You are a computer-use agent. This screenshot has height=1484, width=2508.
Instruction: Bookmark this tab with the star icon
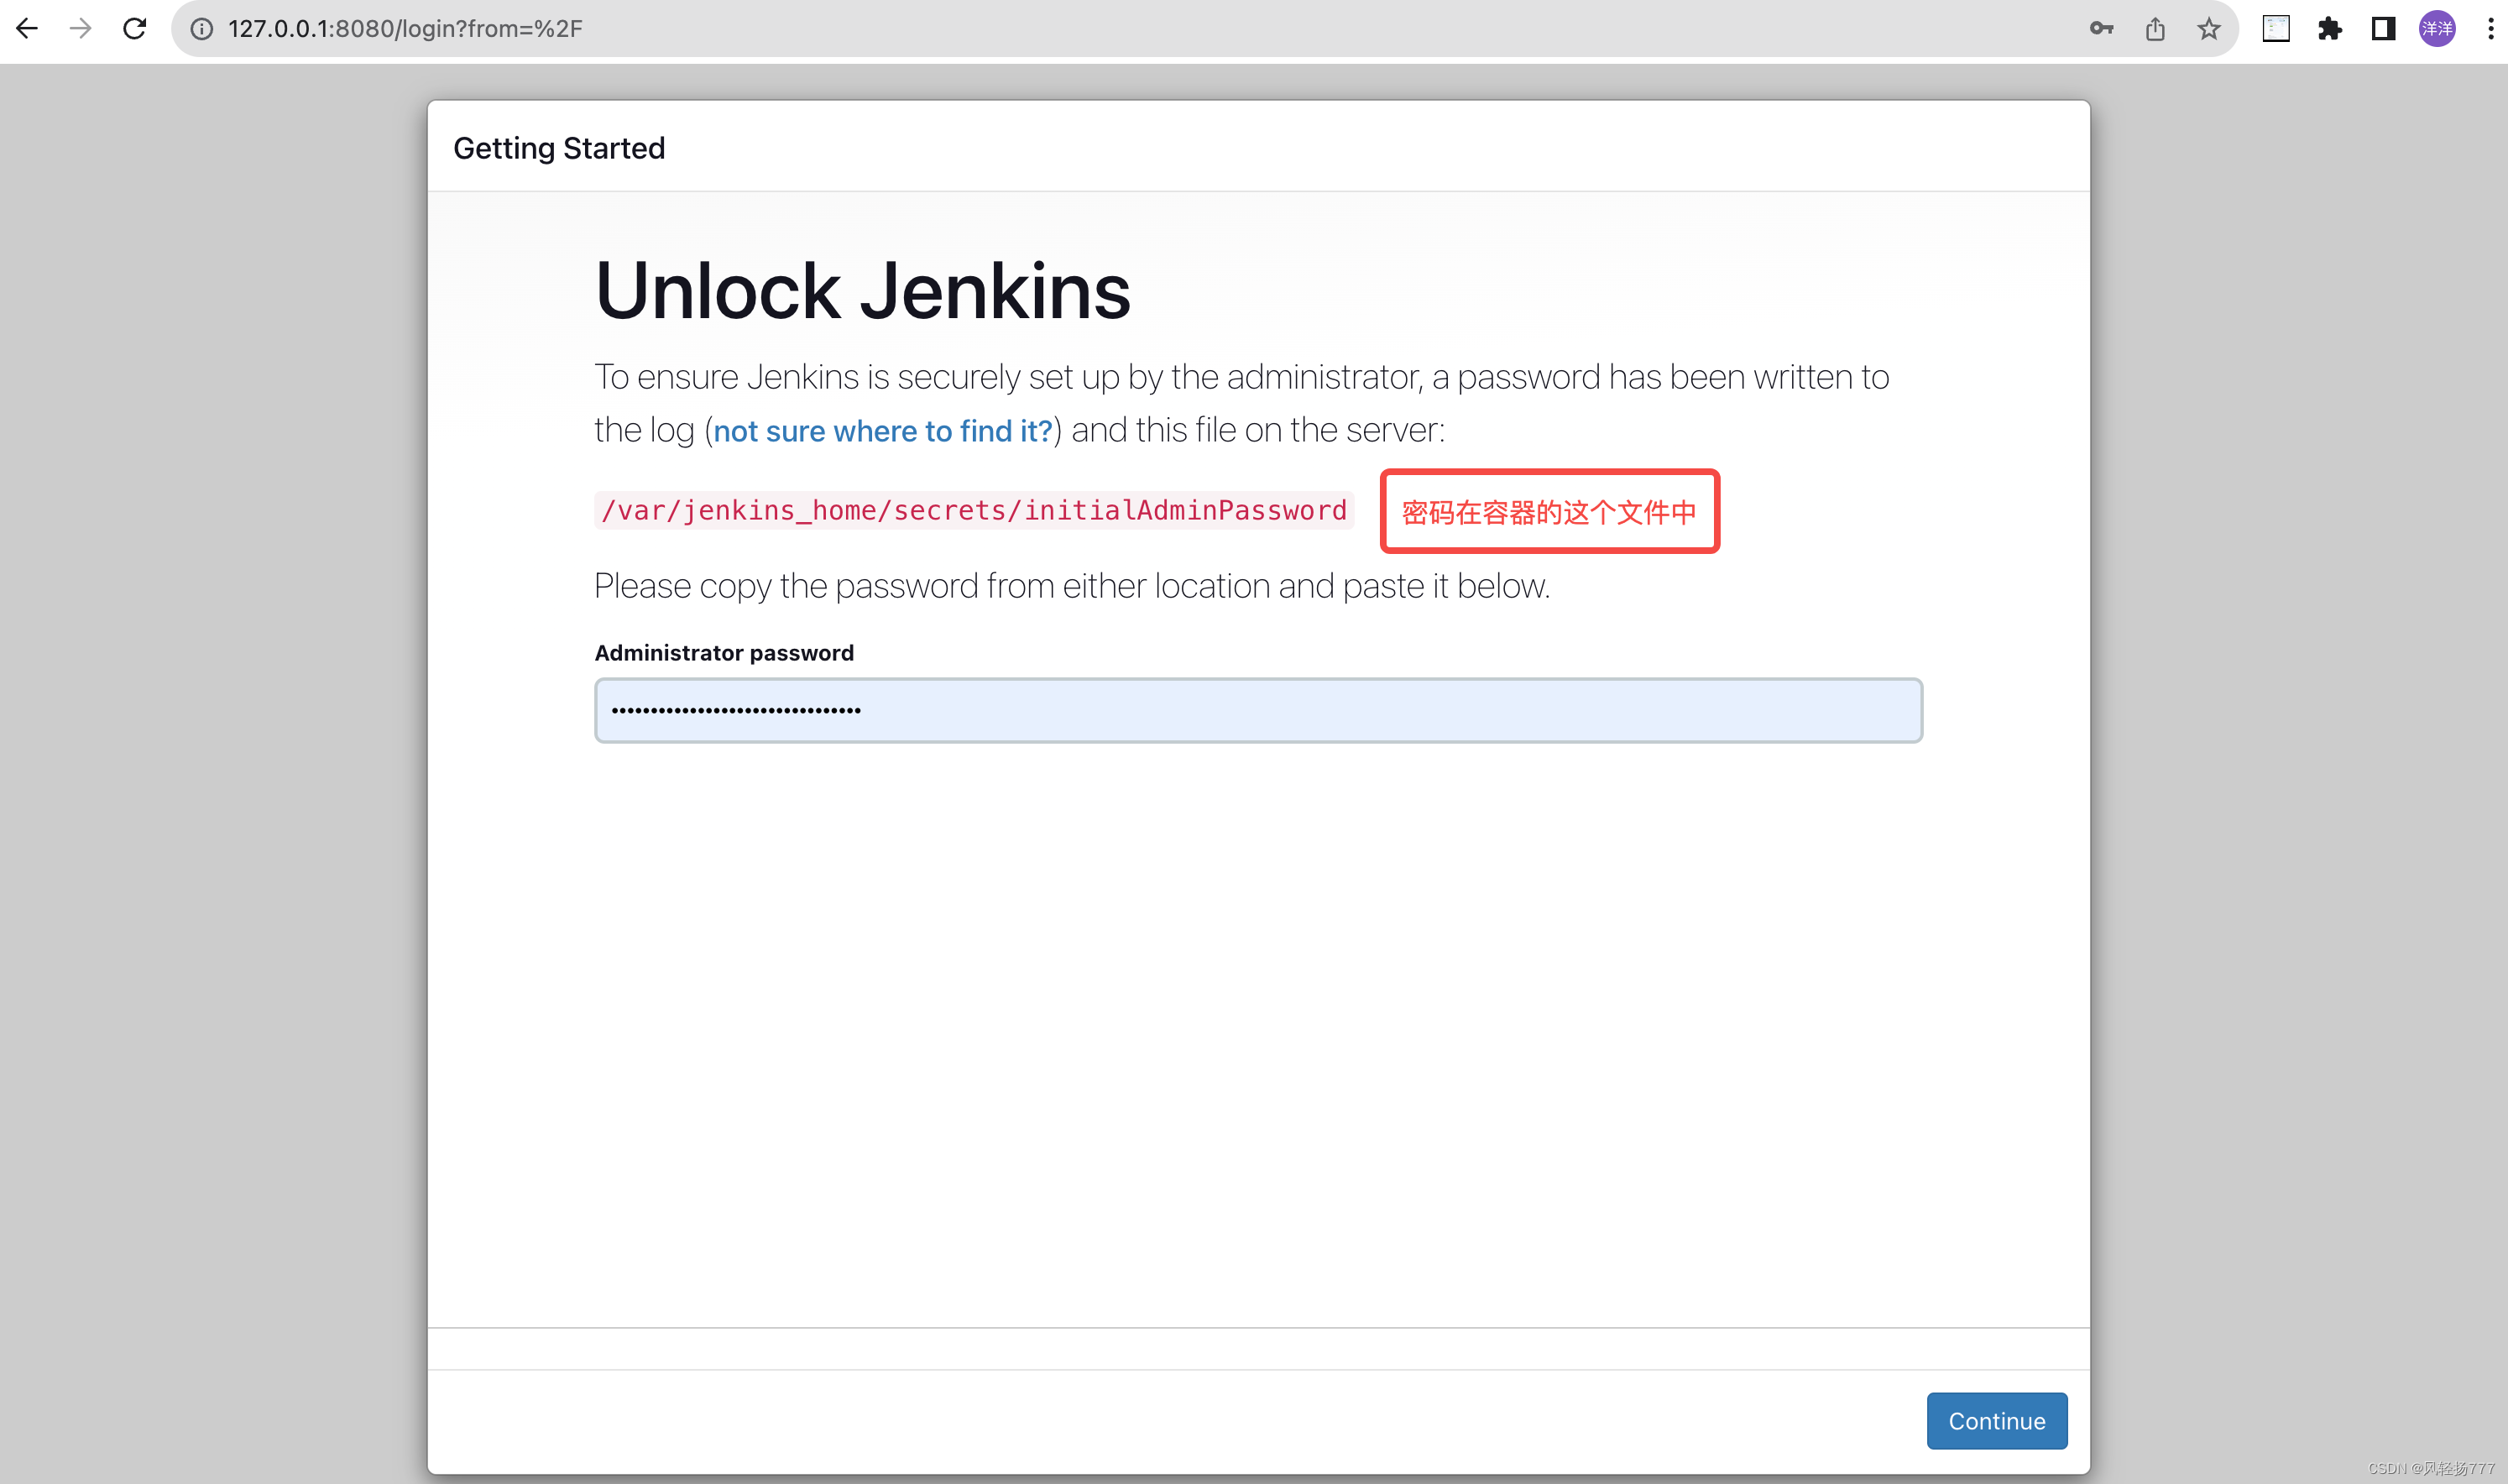coord(2209,29)
